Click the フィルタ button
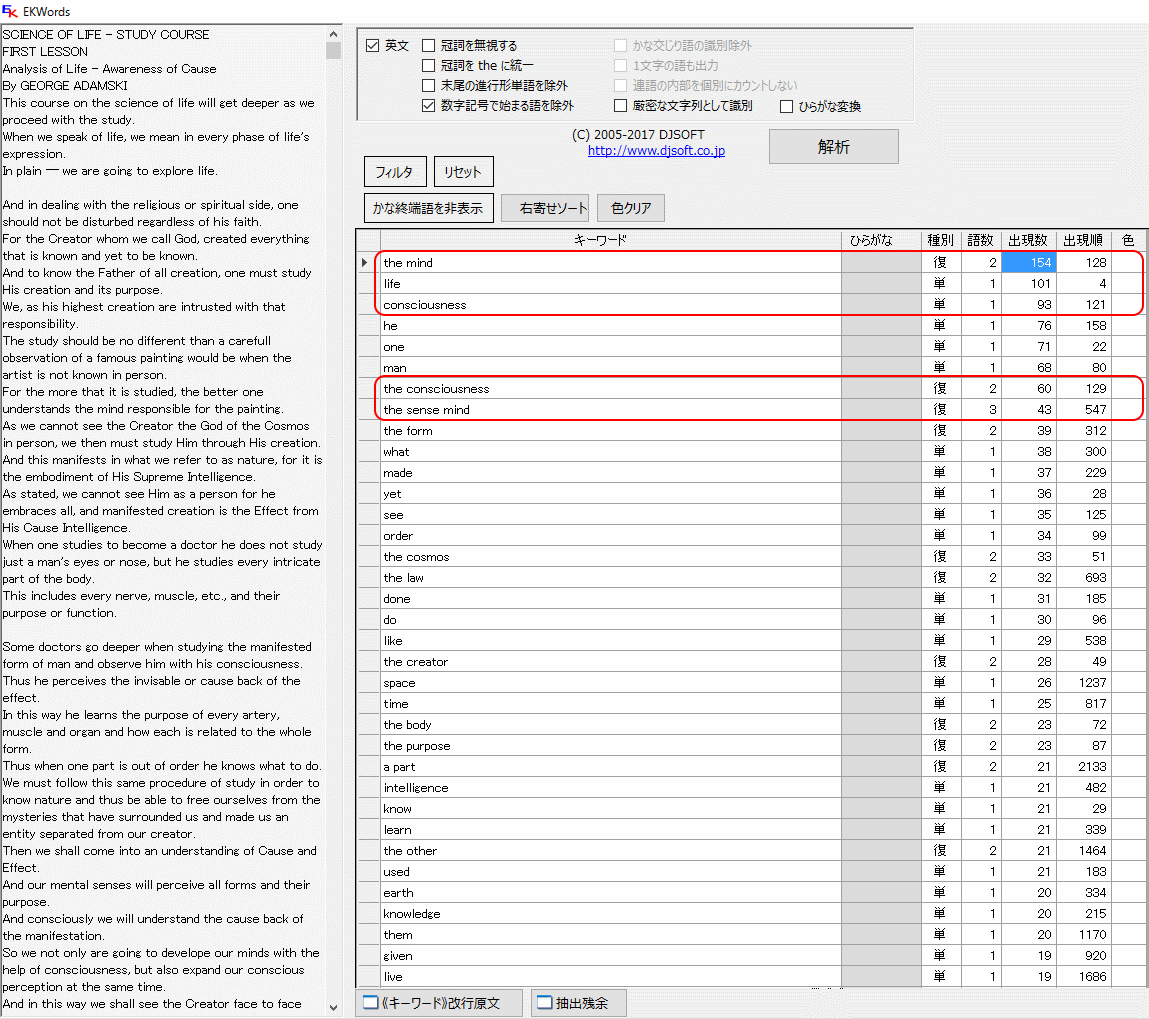 point(394,171)
